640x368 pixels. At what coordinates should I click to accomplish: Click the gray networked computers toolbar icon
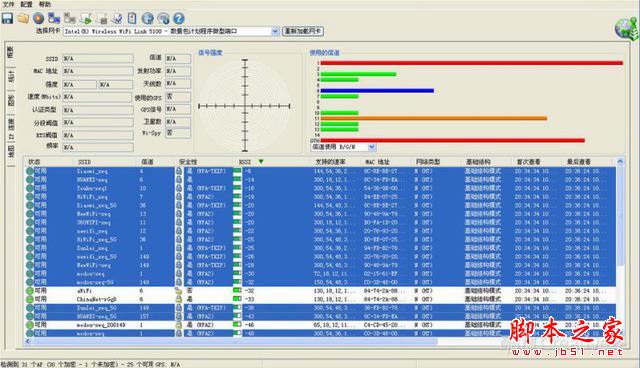click(x=70, y=18)
